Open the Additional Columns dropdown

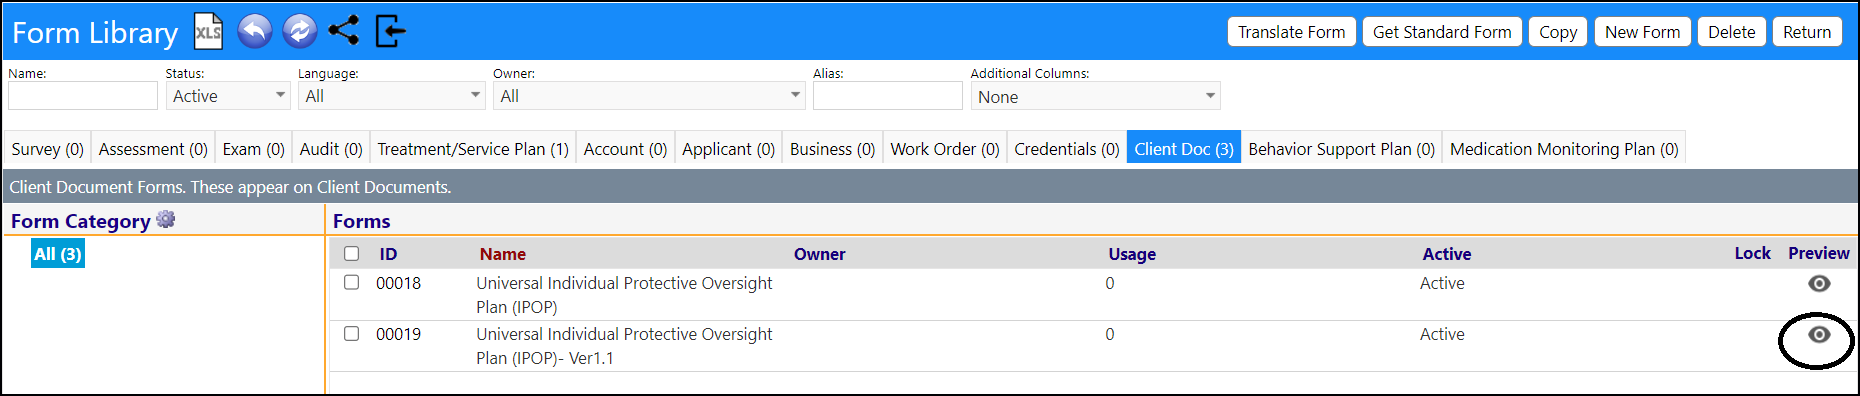click(1095, 96)
